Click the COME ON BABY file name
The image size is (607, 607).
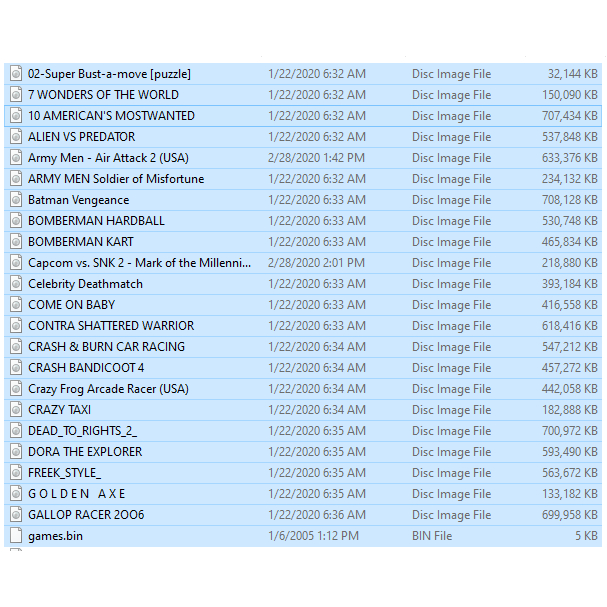pyautogui.click(x=71, y=305)
